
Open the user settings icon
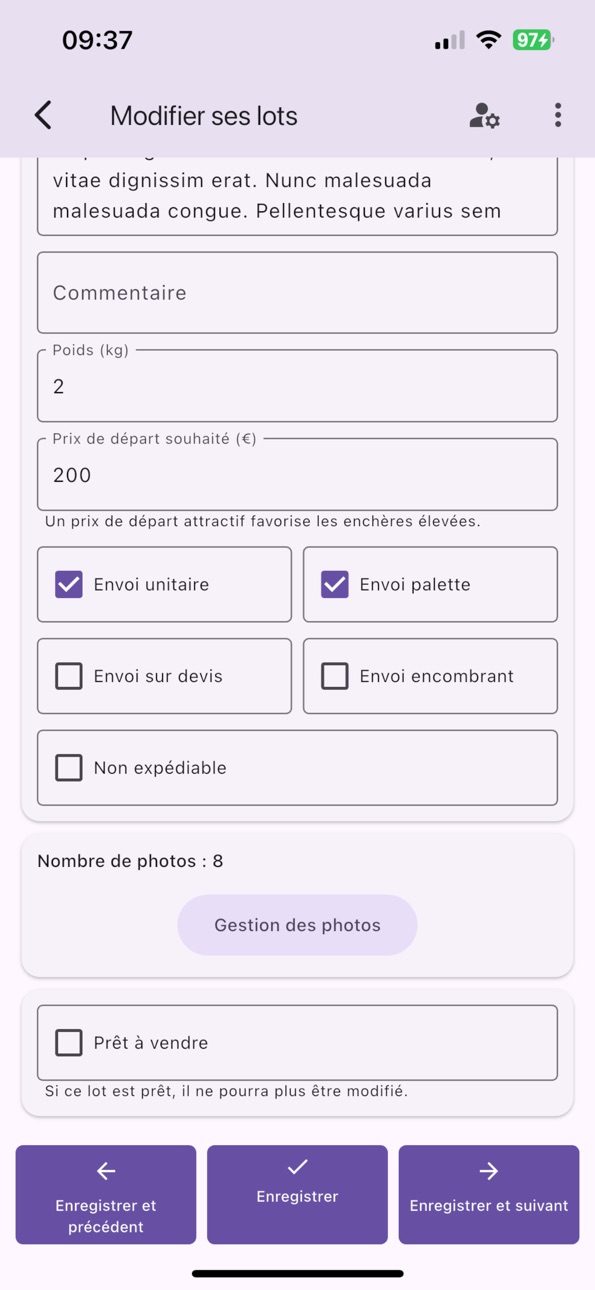(x=485, y=115)
